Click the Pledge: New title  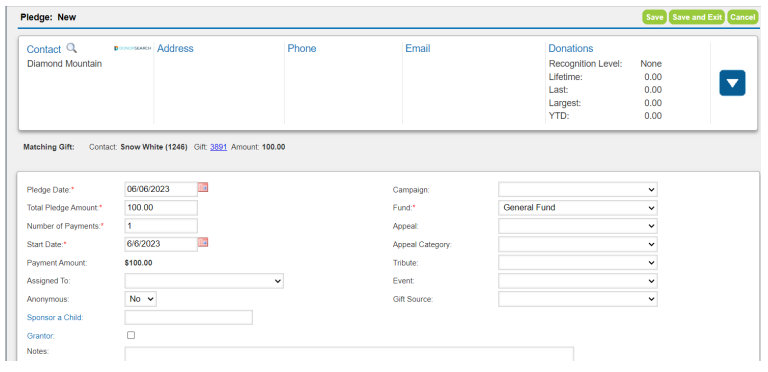pos(48,17)
